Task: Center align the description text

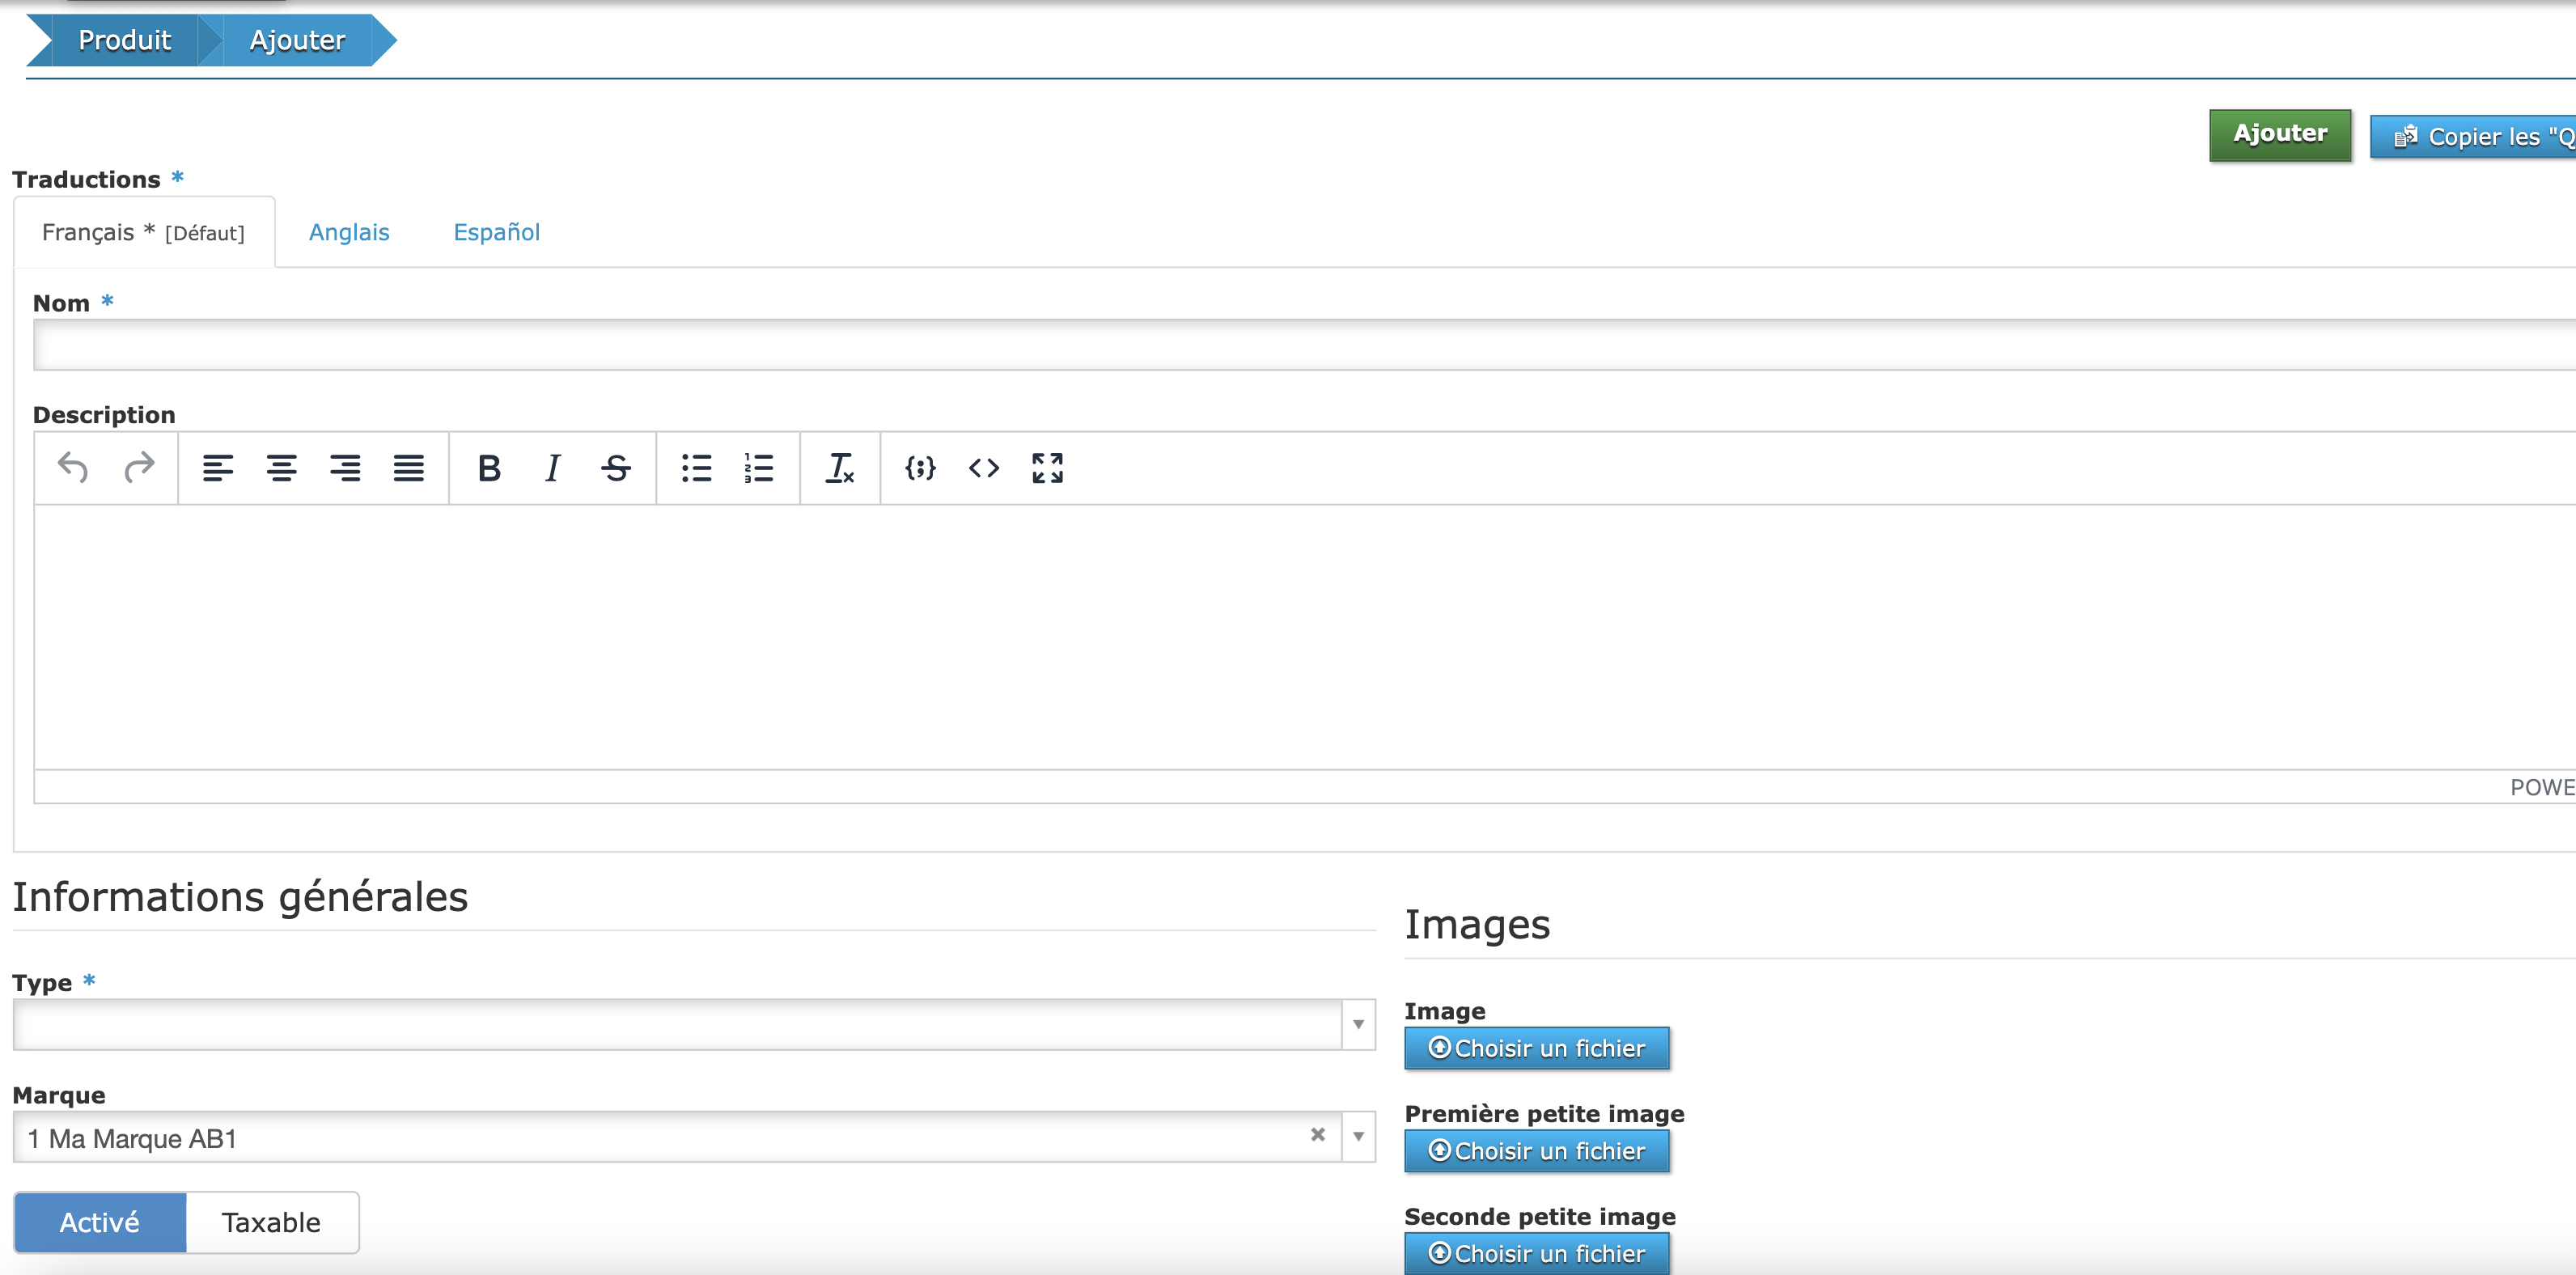Action: 281,467
